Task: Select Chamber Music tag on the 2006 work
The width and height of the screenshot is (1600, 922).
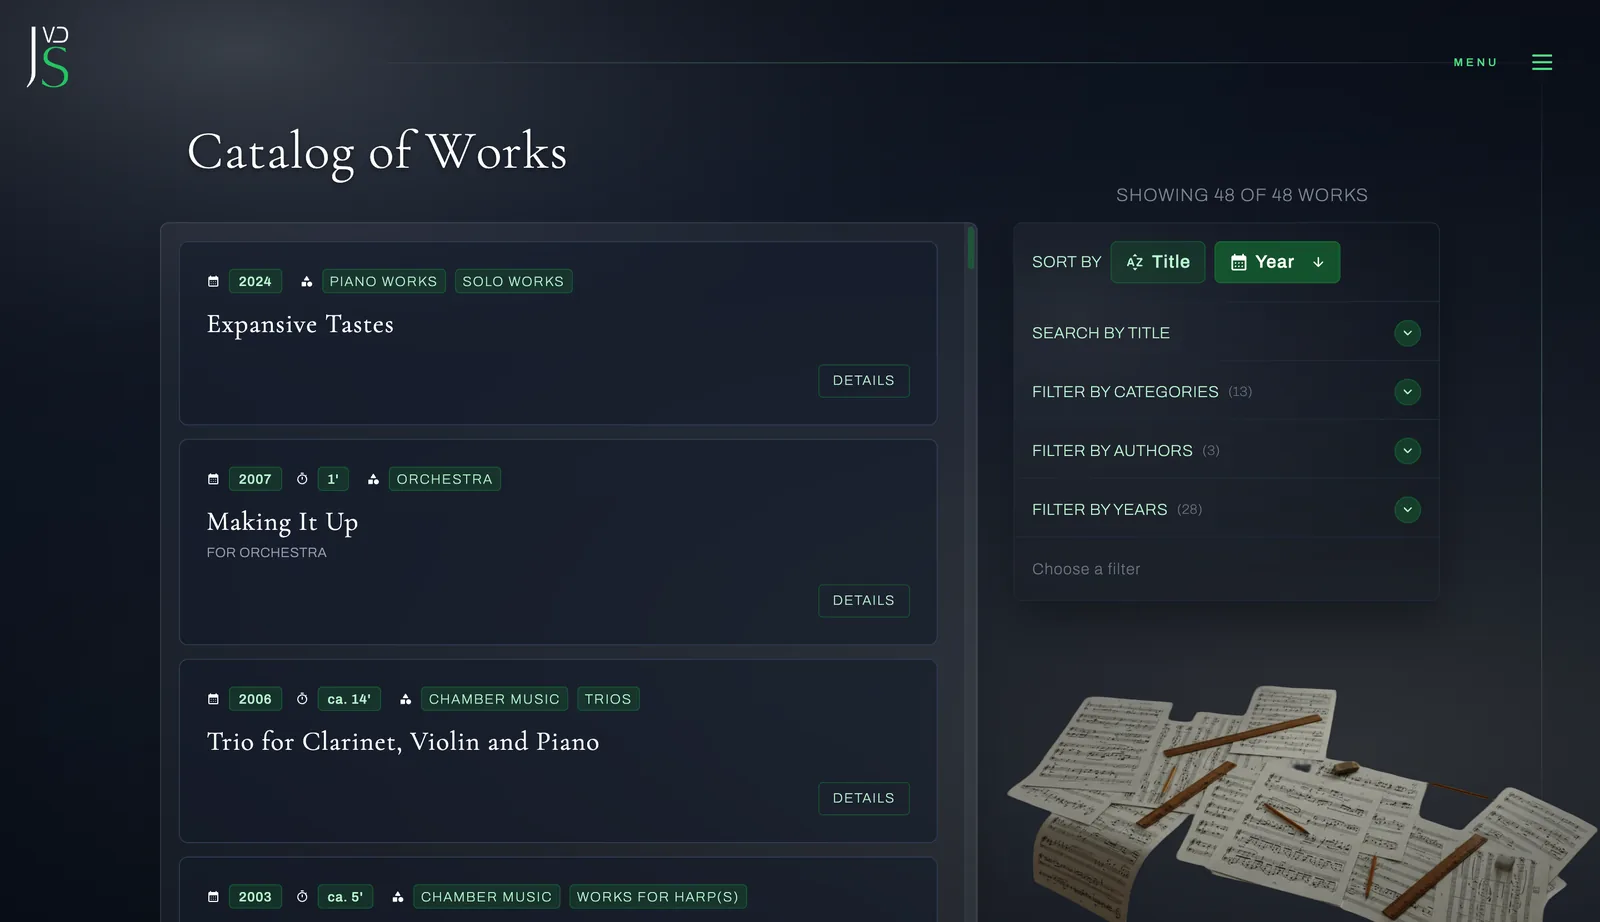Action: (494, 700)
